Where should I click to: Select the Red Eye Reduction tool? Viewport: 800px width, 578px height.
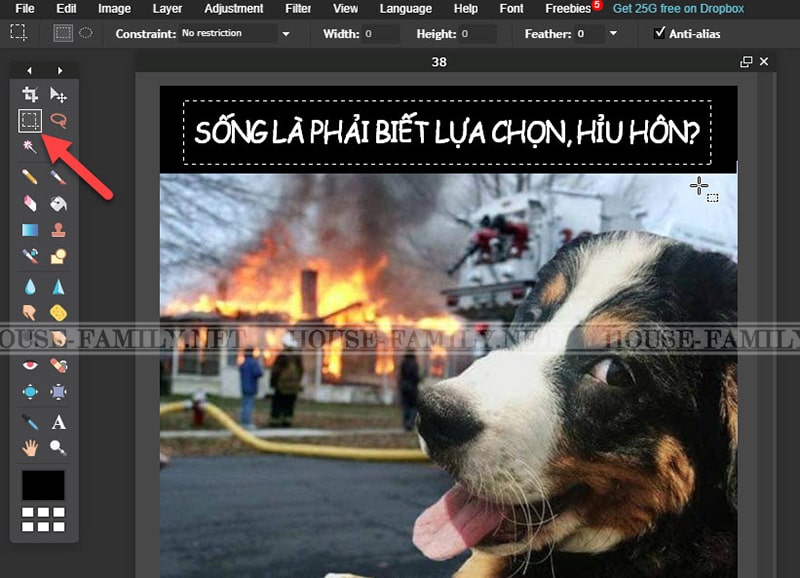click(x=30, y=365)
